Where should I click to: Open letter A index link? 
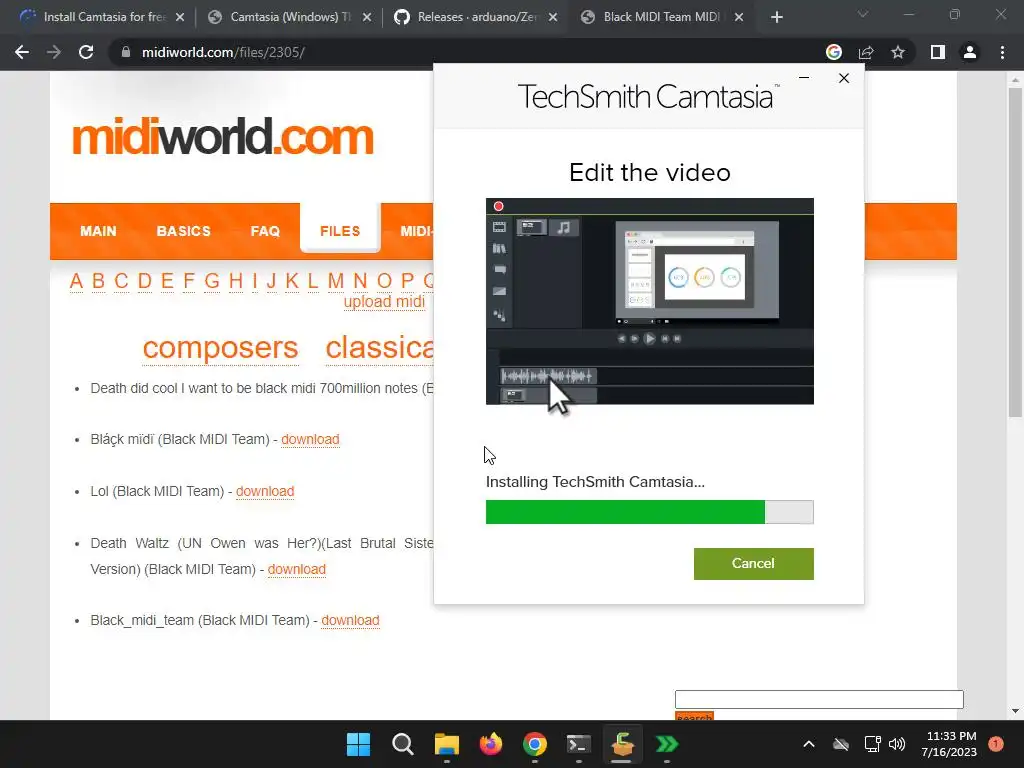coord(76,281)
